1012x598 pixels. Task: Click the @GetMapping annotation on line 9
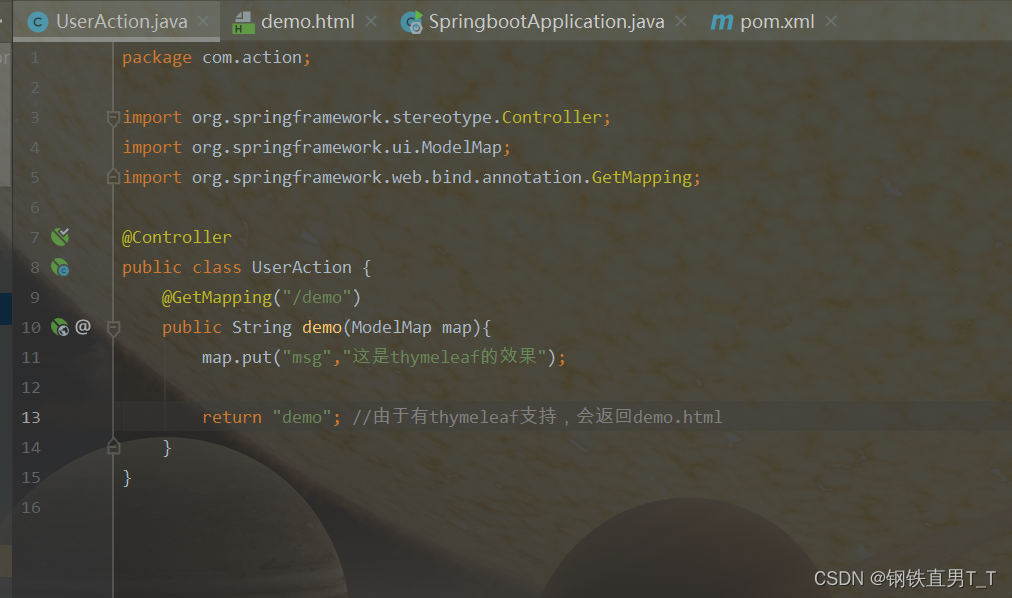click(x=217, y=297)
